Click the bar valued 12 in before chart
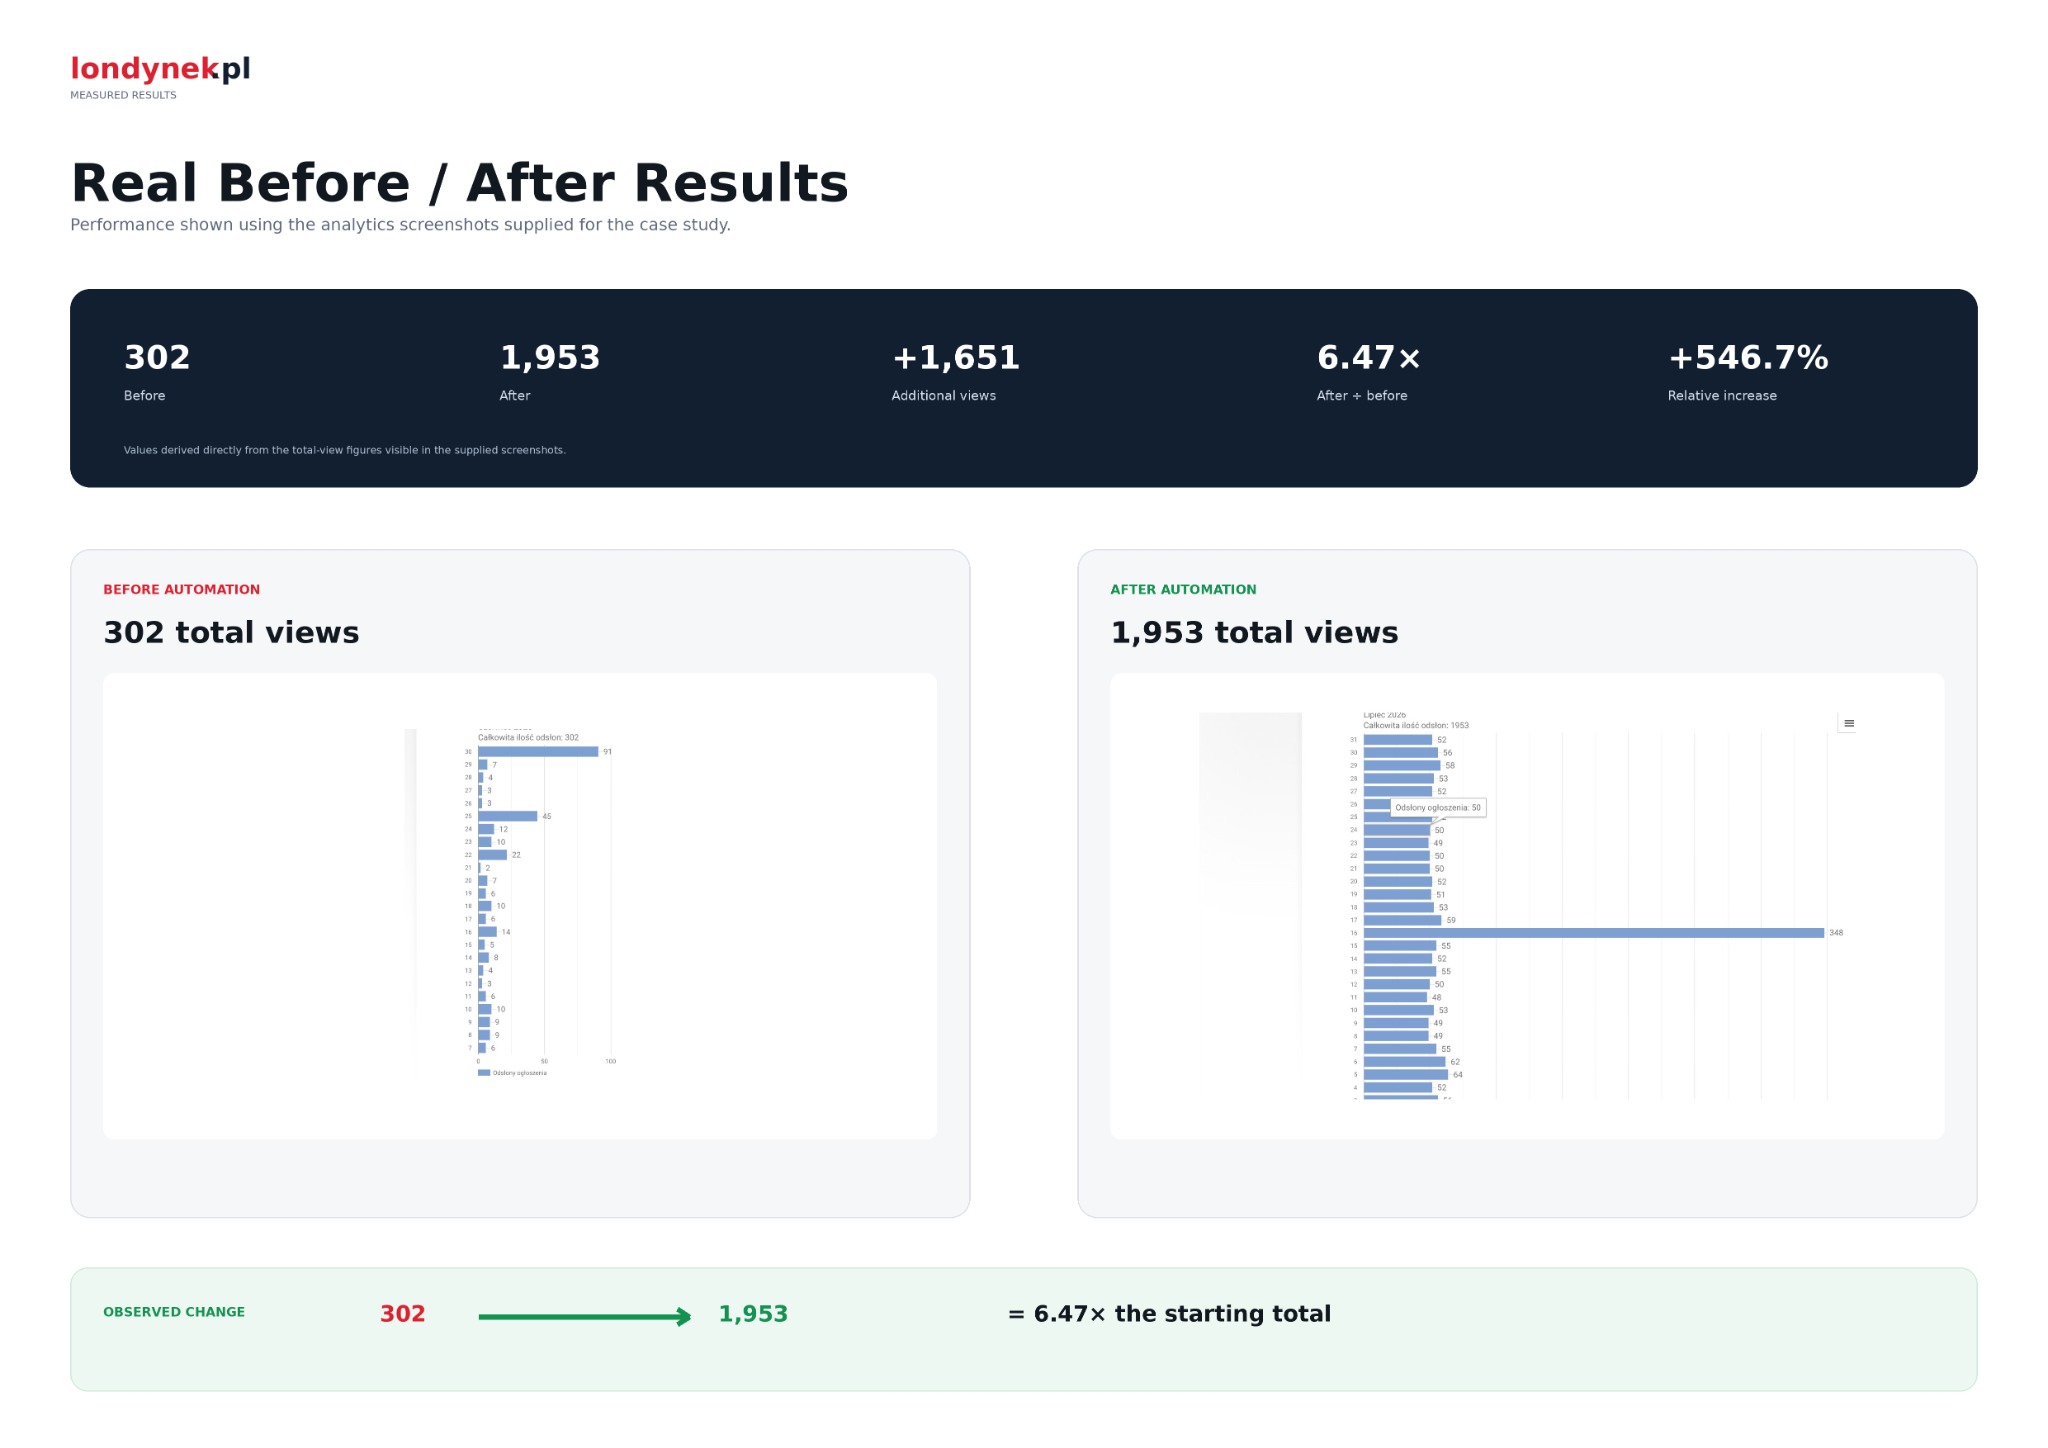2048x1448 pixels. tap(486, 829)
